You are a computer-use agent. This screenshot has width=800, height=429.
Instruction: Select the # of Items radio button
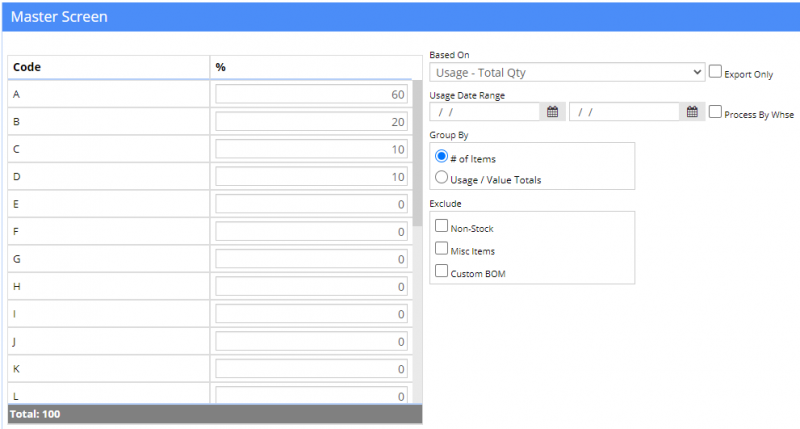[x=442, y=157]
